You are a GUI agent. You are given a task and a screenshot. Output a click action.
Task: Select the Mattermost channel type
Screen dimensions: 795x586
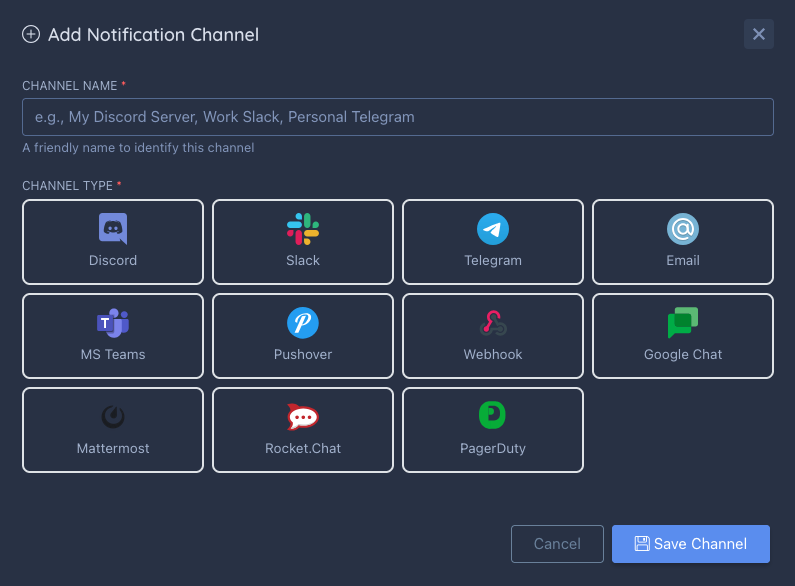click(x=113, y=430)
